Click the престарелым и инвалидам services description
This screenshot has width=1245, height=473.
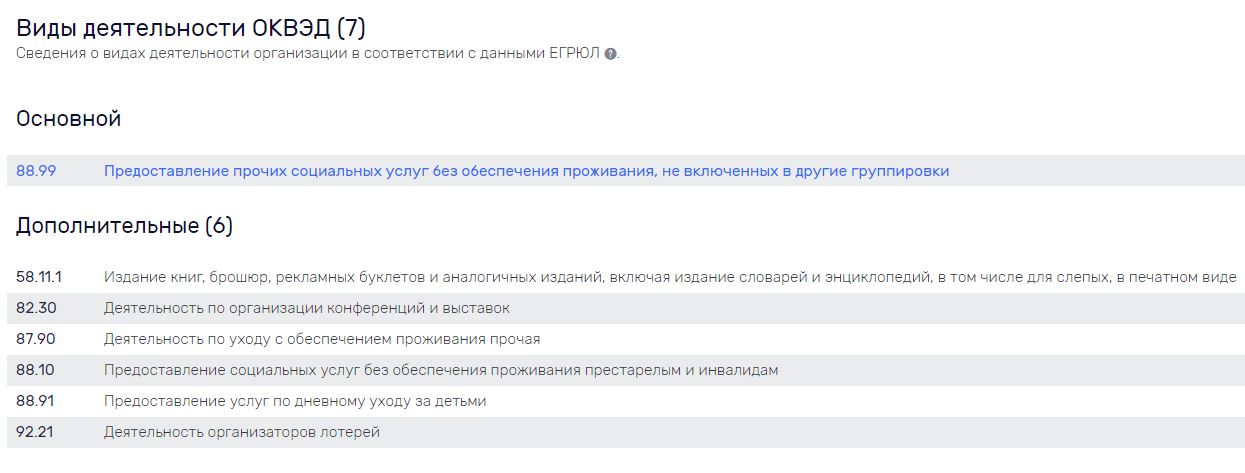click(441, 370)
